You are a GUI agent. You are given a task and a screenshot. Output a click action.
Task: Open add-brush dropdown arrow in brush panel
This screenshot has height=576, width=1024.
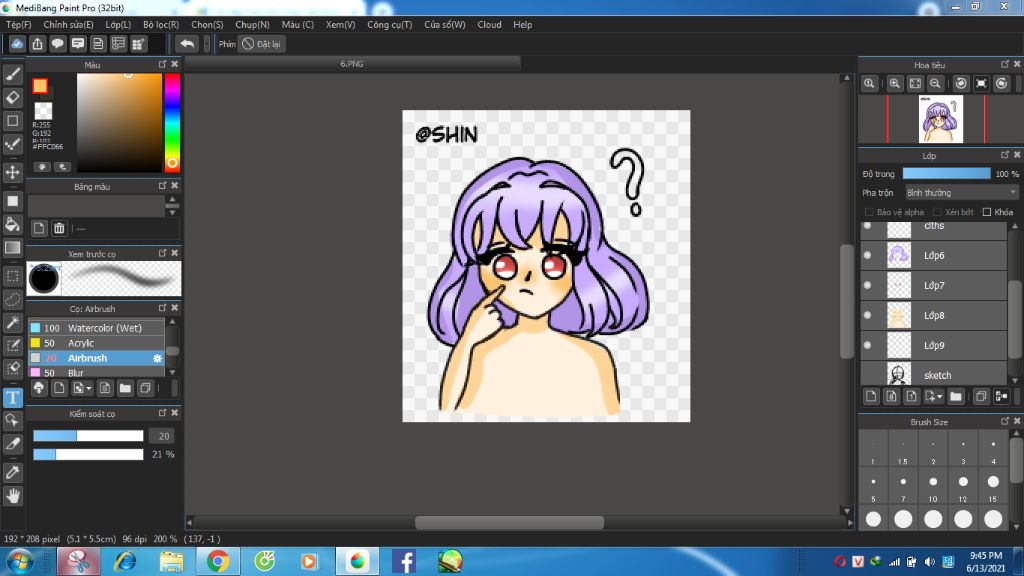click(89, 389)
